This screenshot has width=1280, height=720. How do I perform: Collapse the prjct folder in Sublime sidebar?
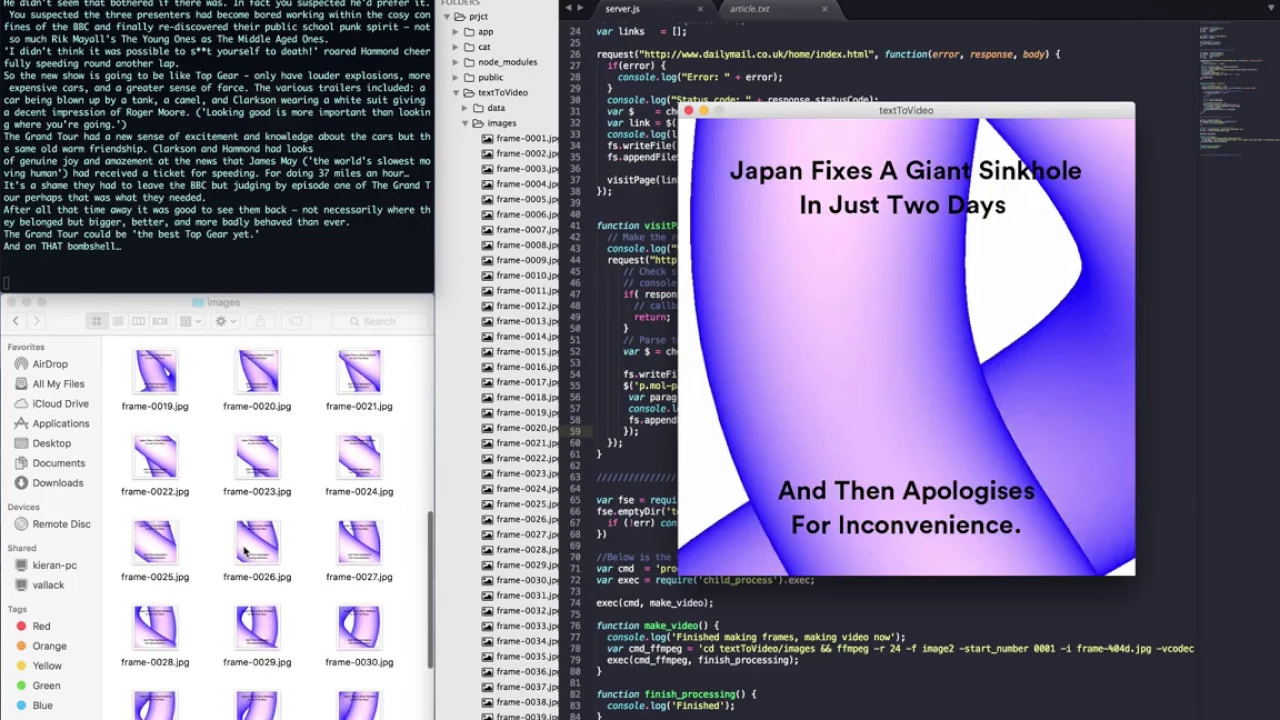click(446, 17)
